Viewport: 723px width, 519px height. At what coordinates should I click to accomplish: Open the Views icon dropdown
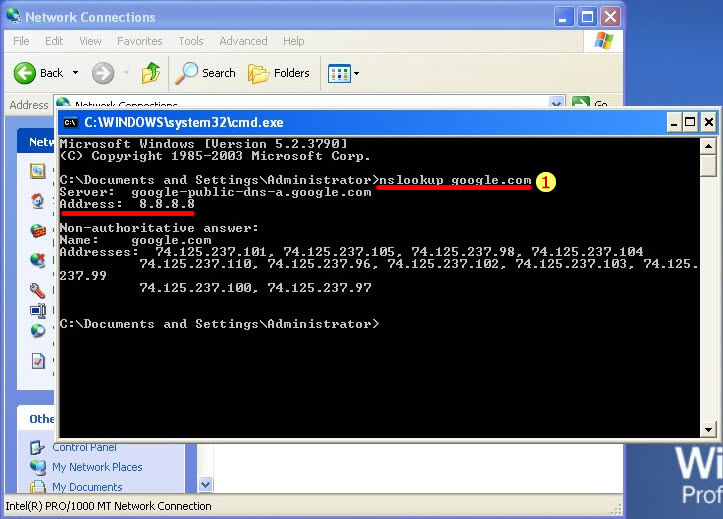pos(344,73)
